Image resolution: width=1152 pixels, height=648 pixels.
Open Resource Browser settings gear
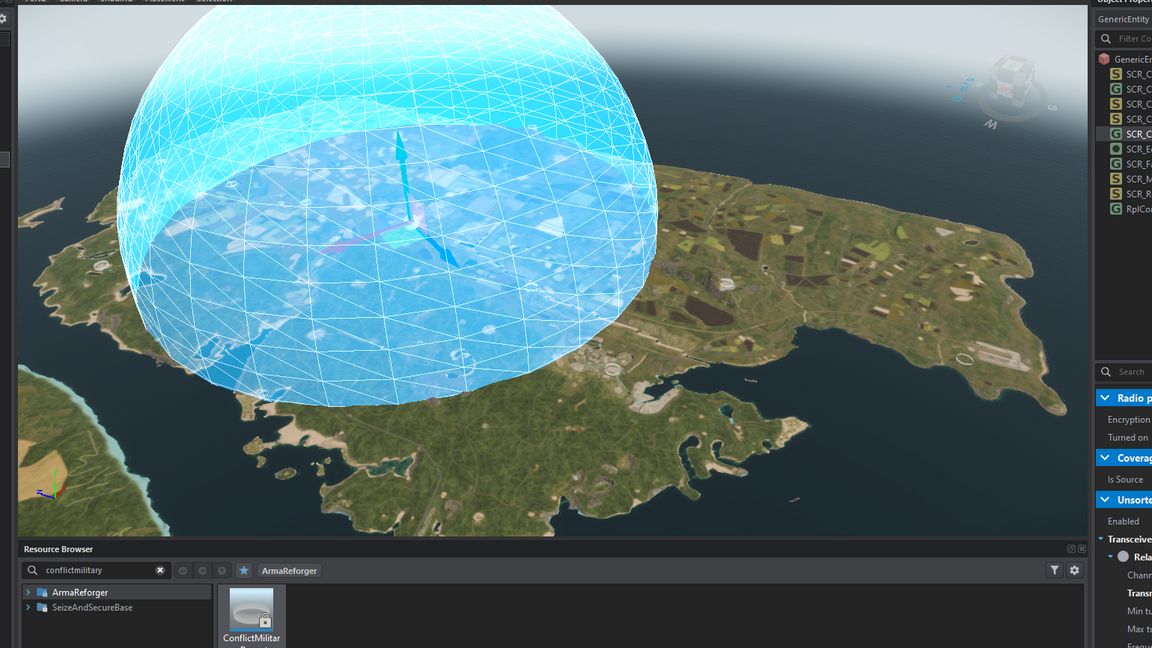point(1074,570)
